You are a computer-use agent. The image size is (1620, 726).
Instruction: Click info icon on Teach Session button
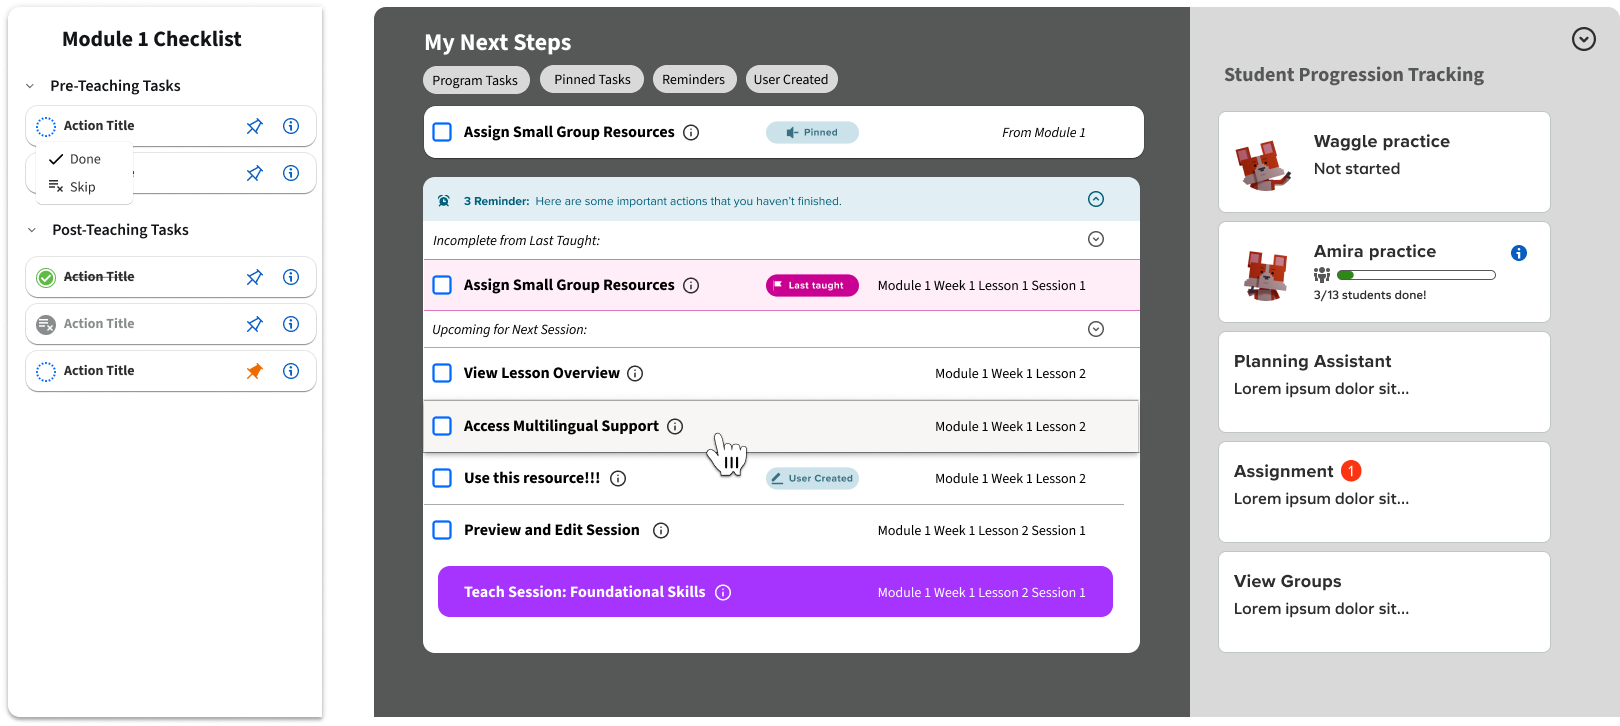tap(723, 593)
